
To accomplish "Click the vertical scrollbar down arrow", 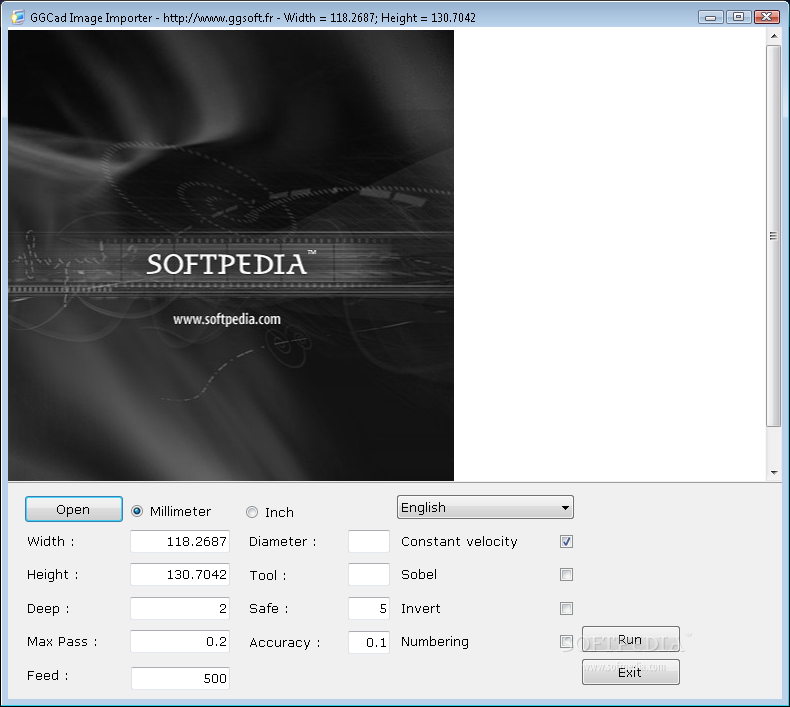I will (774, 473).
